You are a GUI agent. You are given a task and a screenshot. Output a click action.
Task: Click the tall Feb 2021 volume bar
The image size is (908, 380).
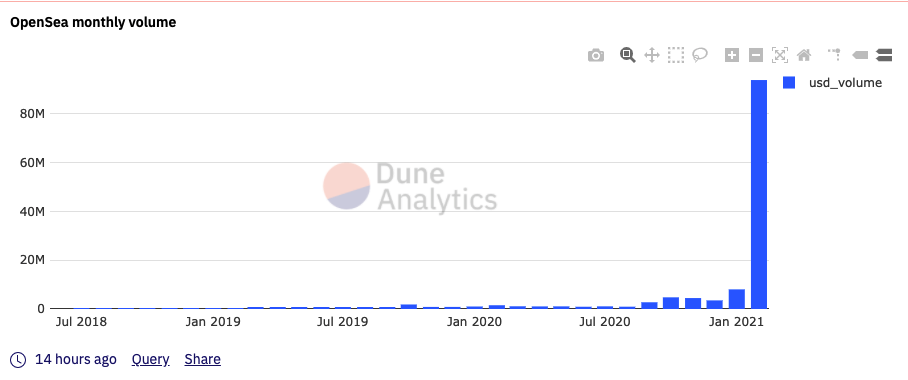759,194
